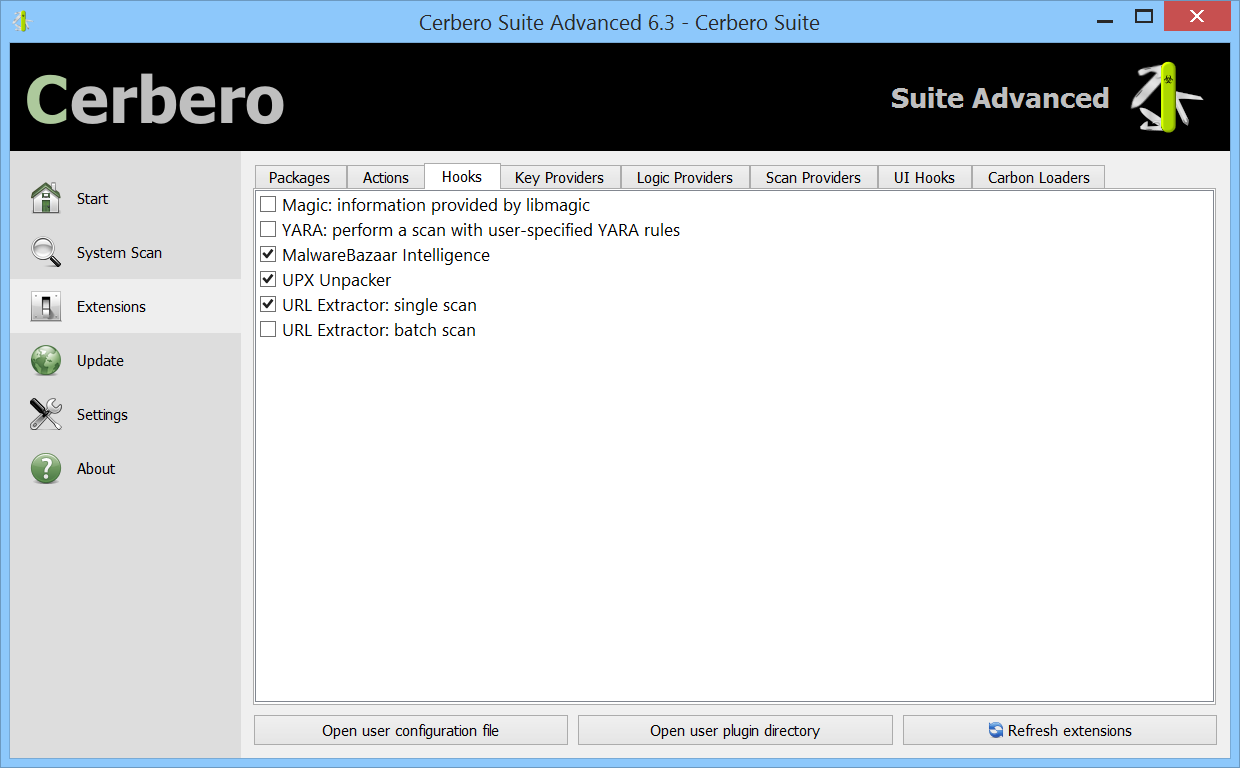Click the Update globe icon
This screenshot has width=1240, height=768.
coord(46,360)
